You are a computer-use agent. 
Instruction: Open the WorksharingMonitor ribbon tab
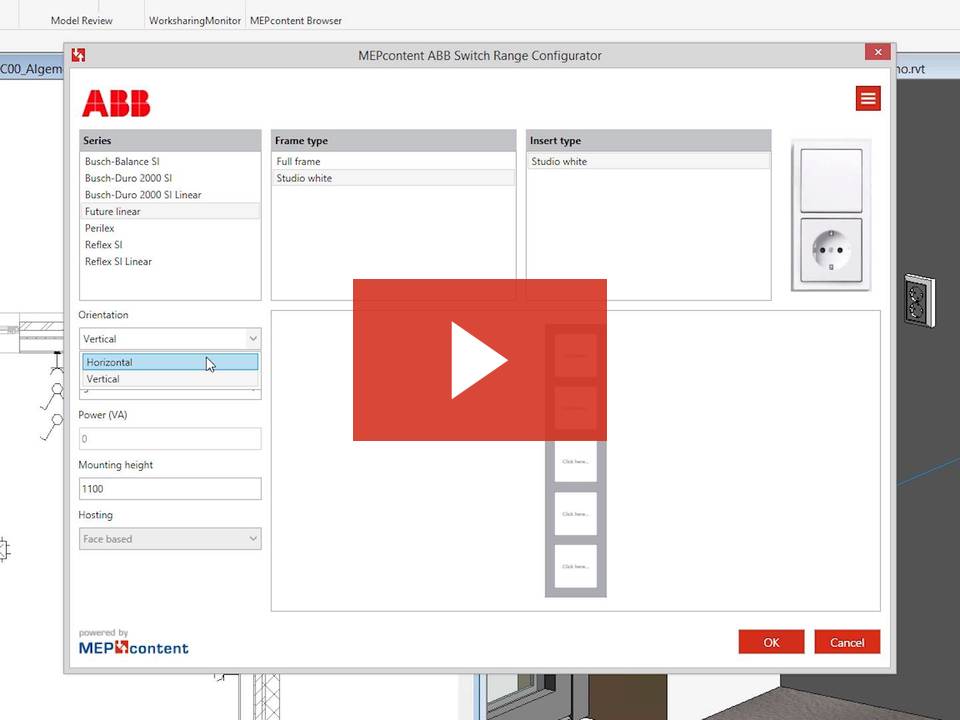195,20
